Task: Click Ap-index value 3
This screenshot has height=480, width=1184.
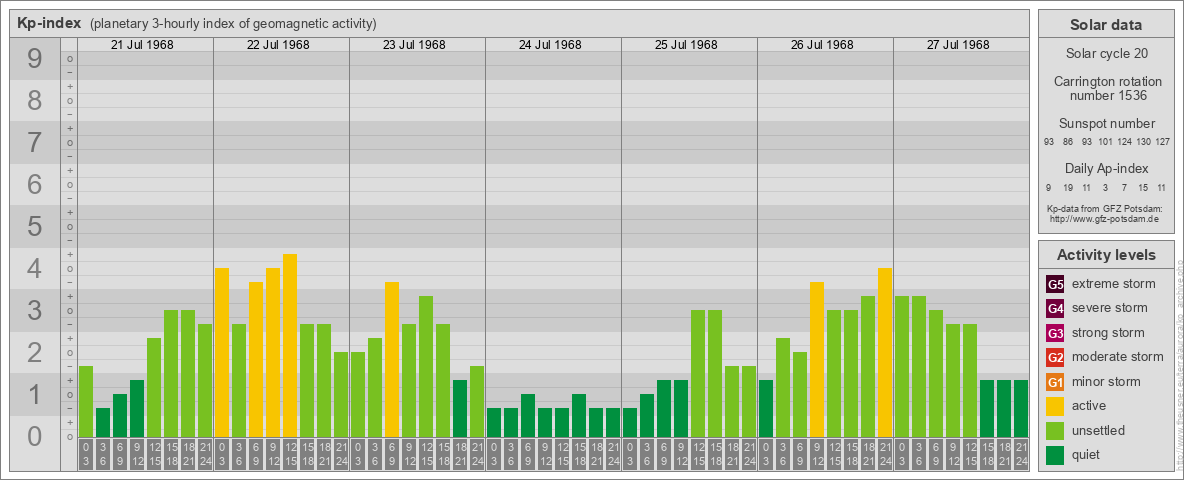Action: [x=1105, y=187]
